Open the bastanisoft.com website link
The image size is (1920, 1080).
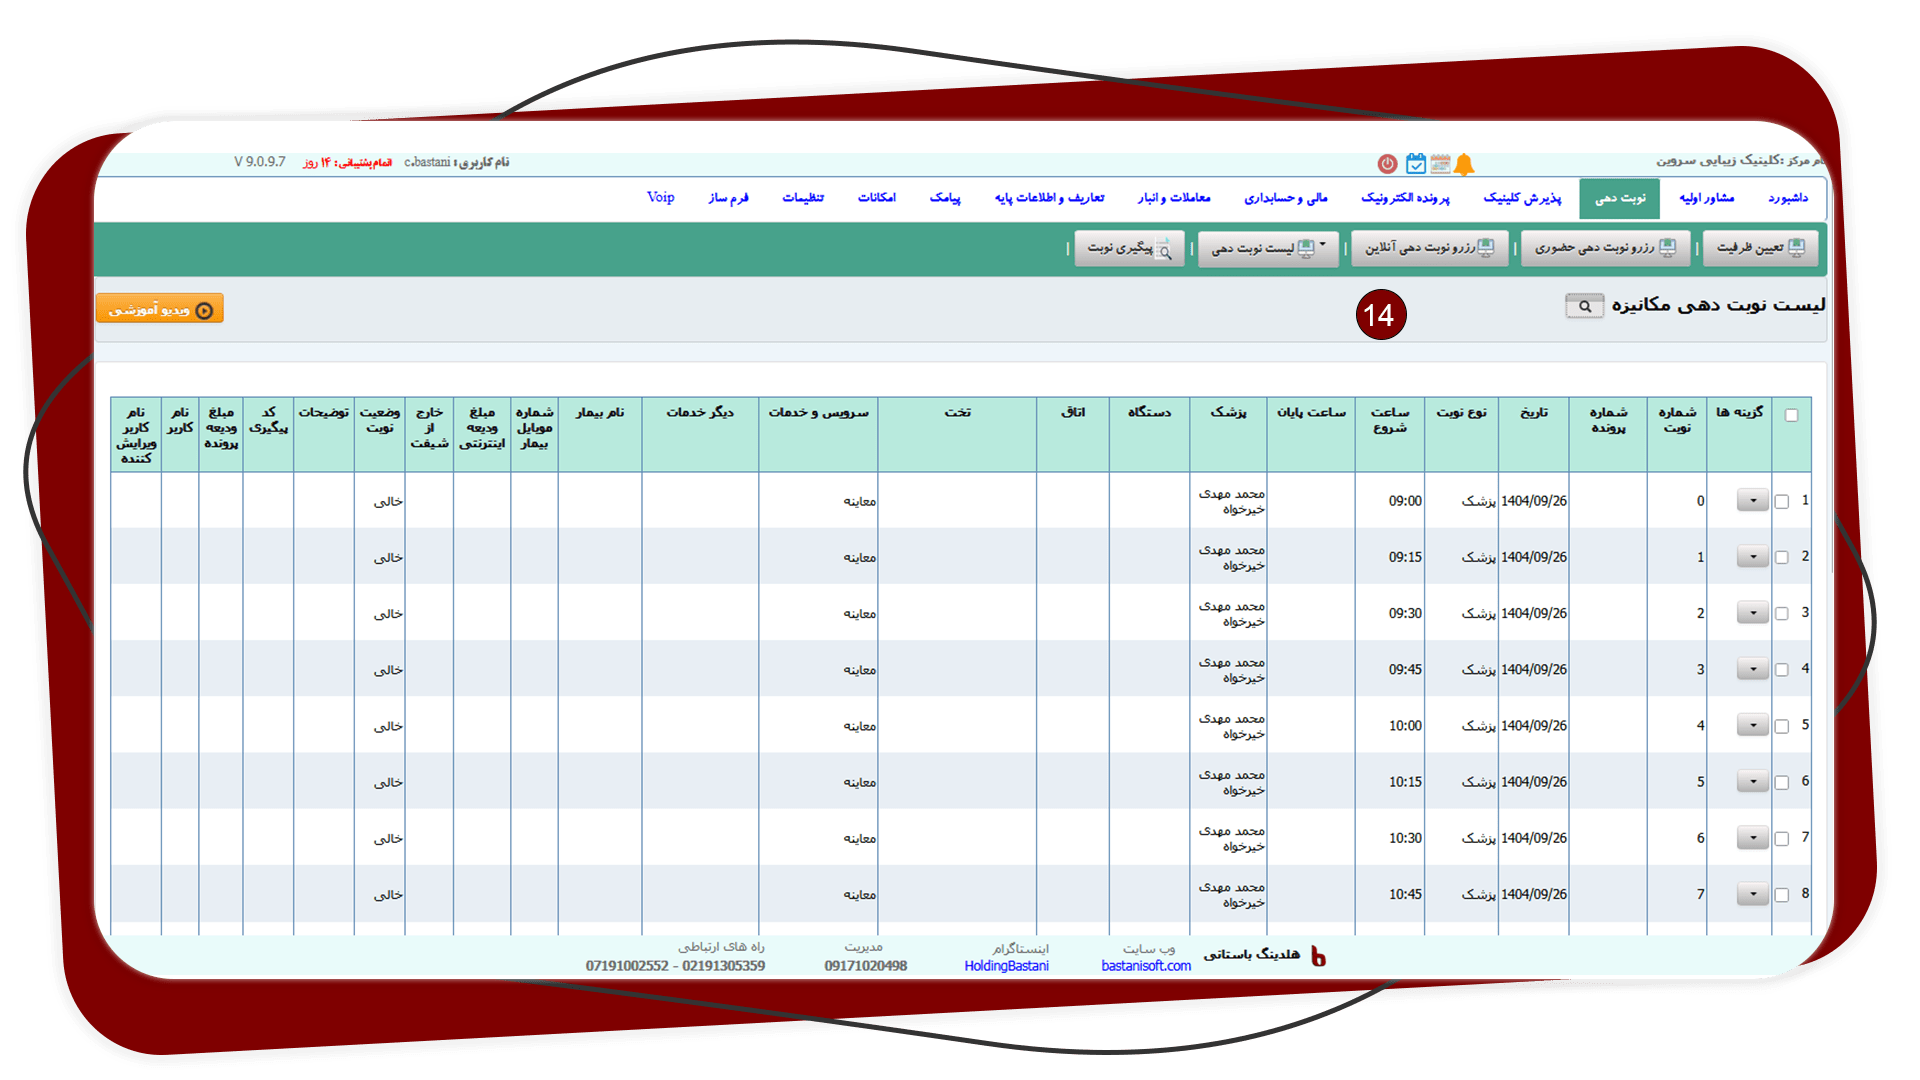point(1146,966)
